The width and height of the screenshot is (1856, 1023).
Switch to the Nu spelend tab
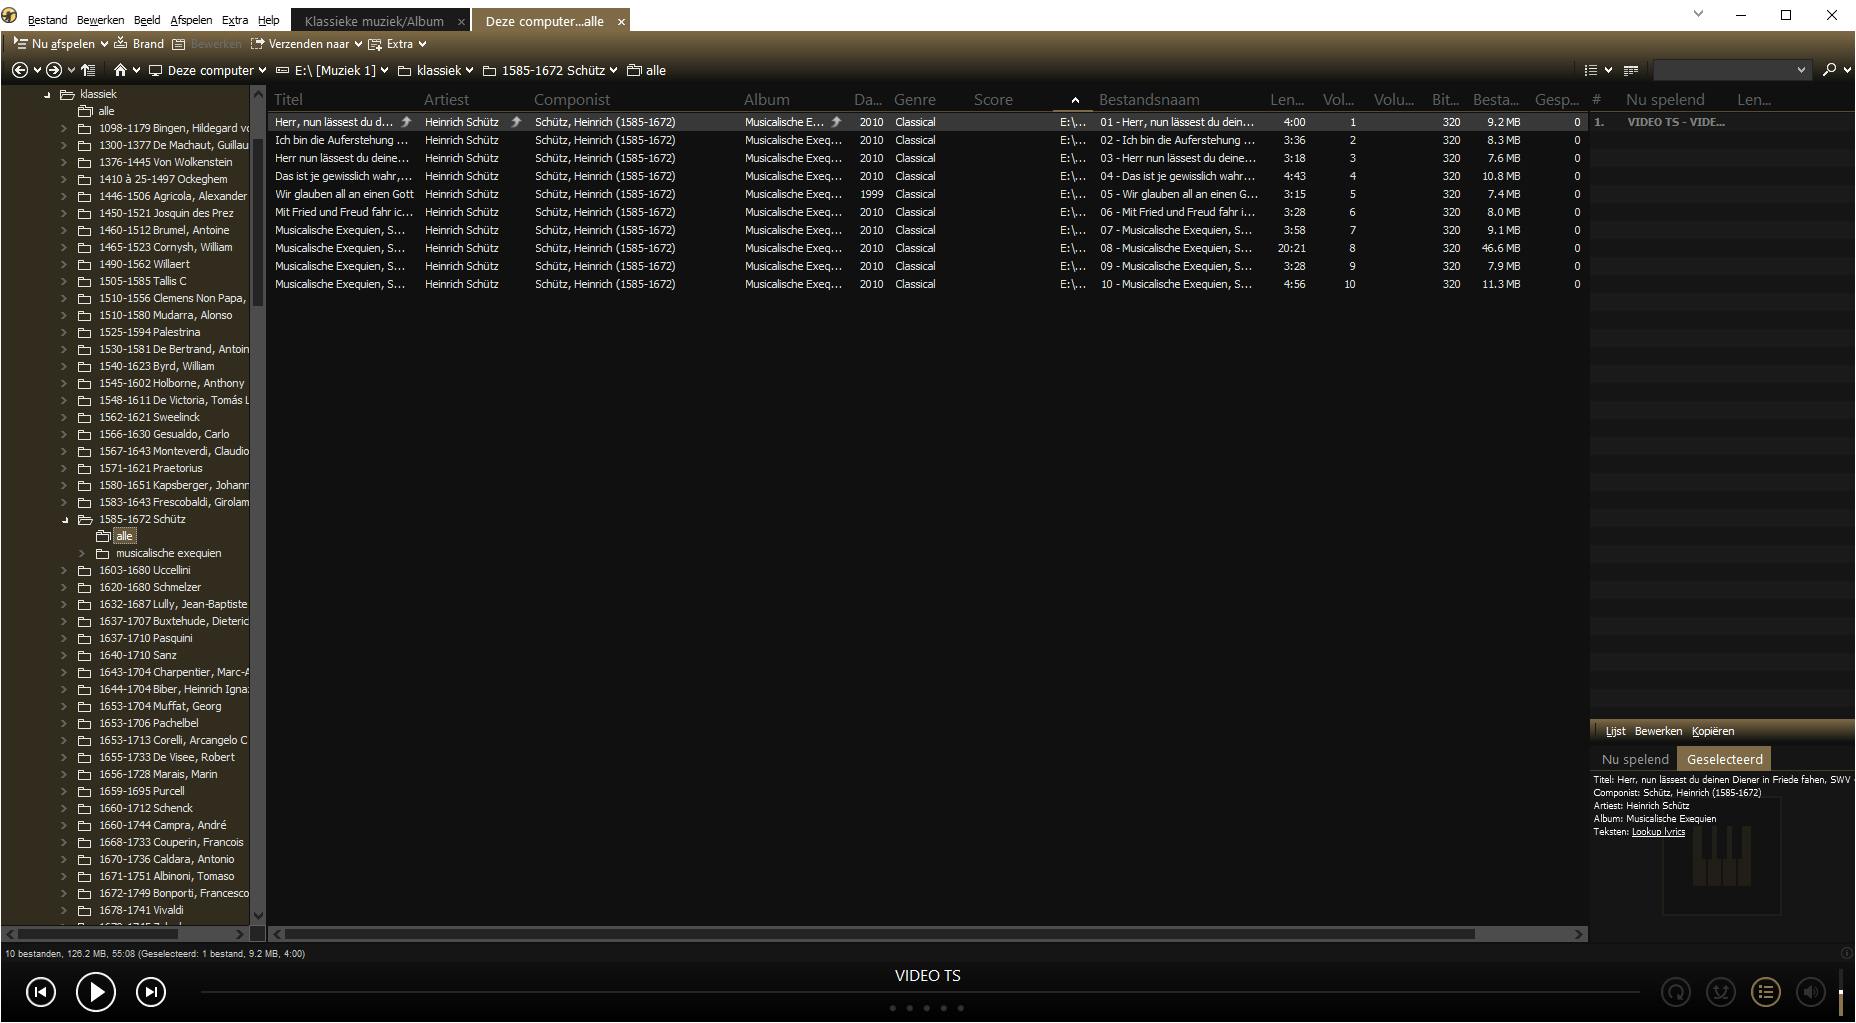1635,759
